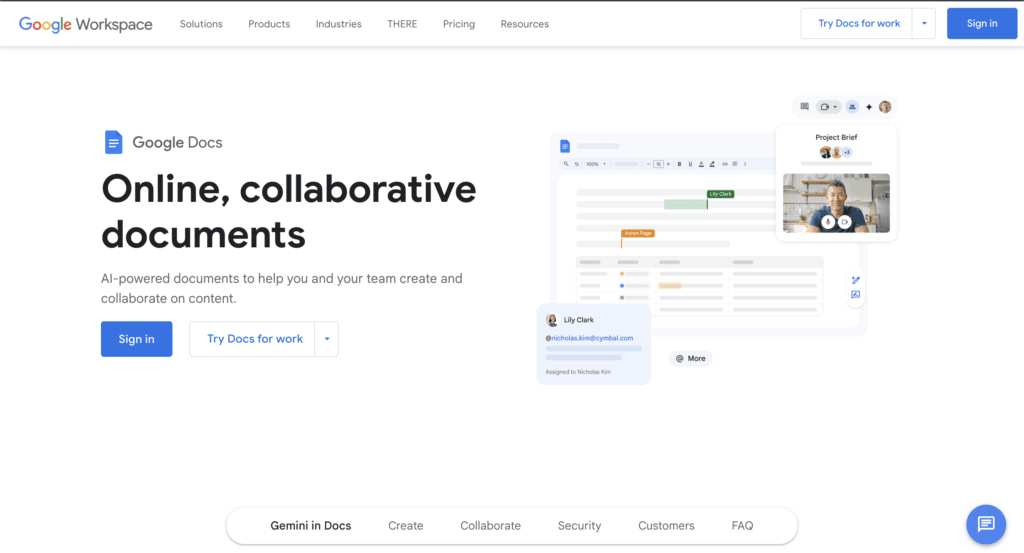Click the Project Brief video thumbnail
The height and width of the screenshot is (553, 1024).
coord(836,203)
